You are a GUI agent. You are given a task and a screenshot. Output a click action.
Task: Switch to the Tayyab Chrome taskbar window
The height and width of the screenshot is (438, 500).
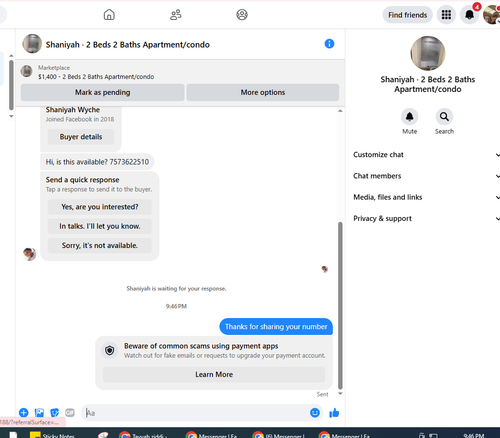(143, 434)
